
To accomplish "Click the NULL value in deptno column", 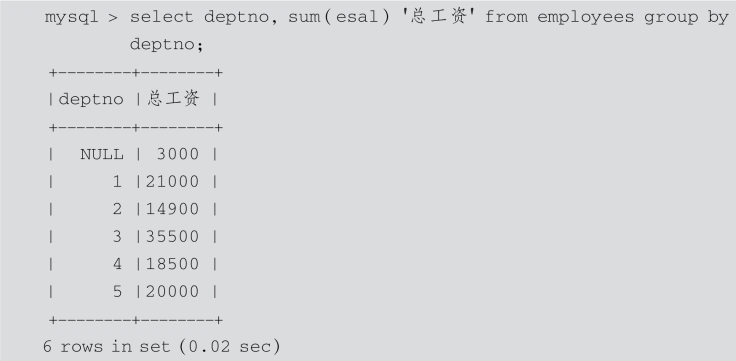I will (x=102, y=154).
